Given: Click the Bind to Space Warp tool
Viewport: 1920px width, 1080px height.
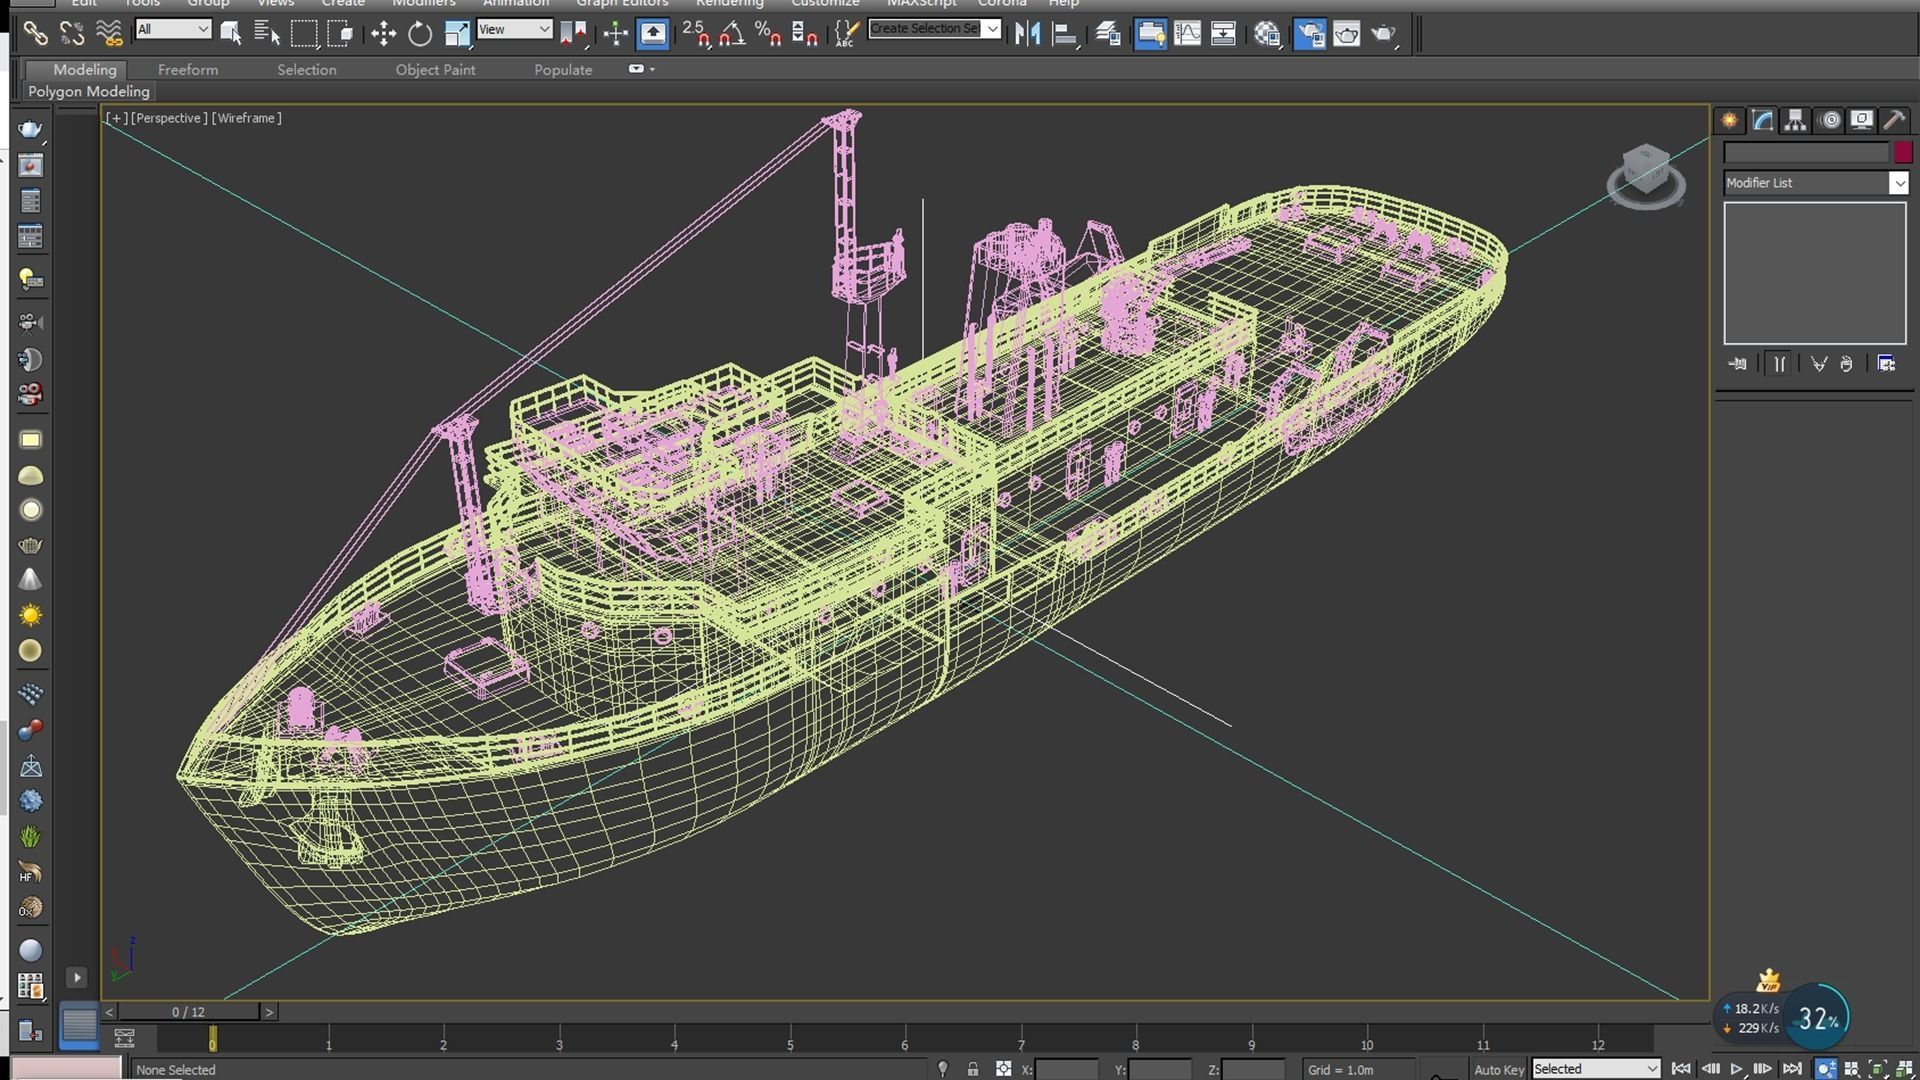Looking at the screenshot, I should 109,34.
